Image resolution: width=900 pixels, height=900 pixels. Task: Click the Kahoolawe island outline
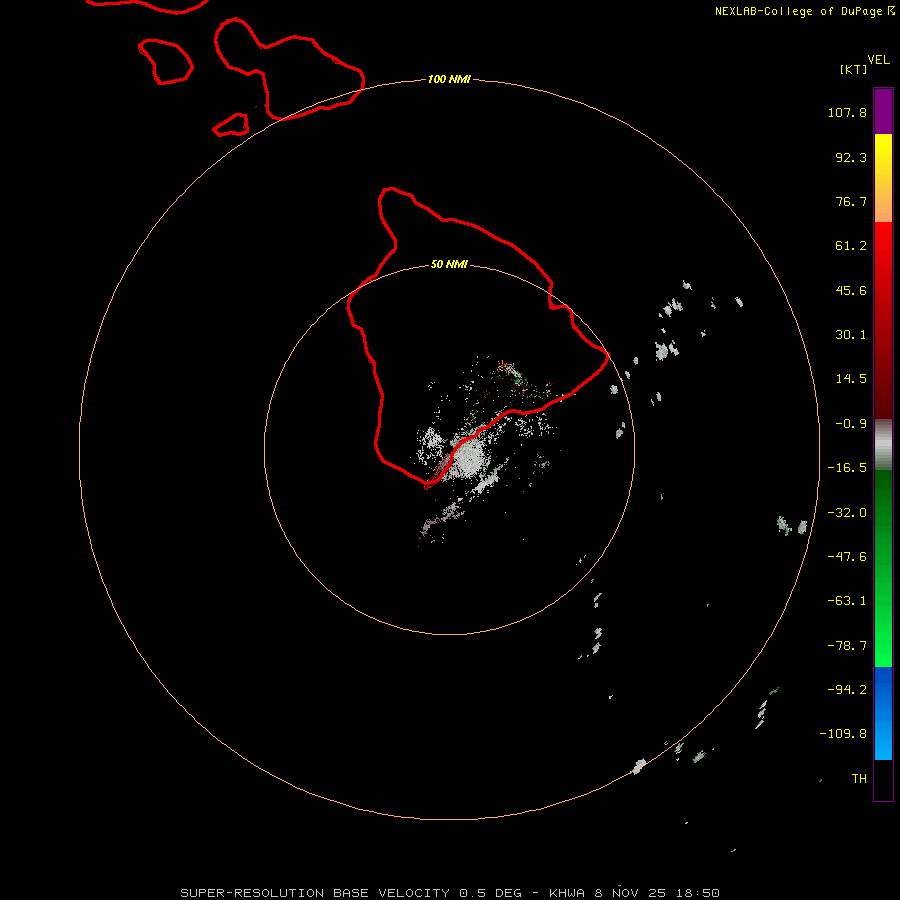tap(231, 125)
